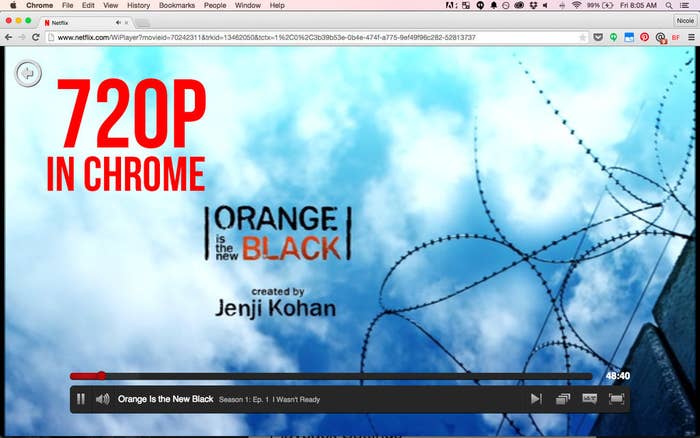Open the Dropbox menu bar icon

(x=533, y=5)
